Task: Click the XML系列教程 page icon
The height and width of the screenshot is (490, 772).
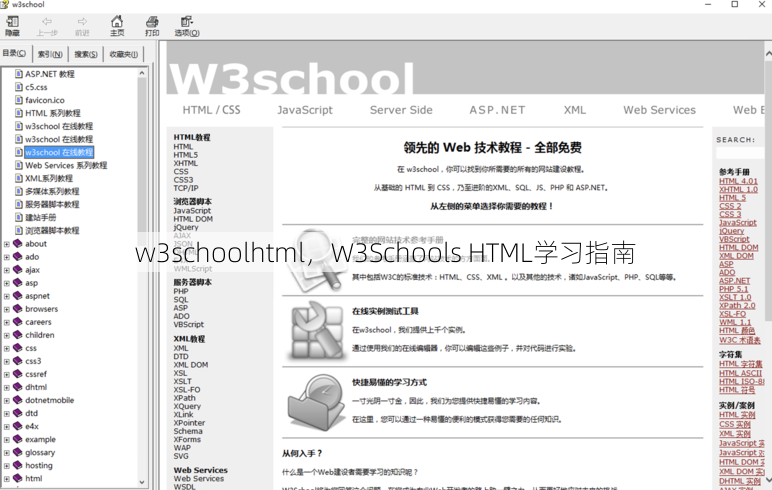Action: [x=19, y=178]
